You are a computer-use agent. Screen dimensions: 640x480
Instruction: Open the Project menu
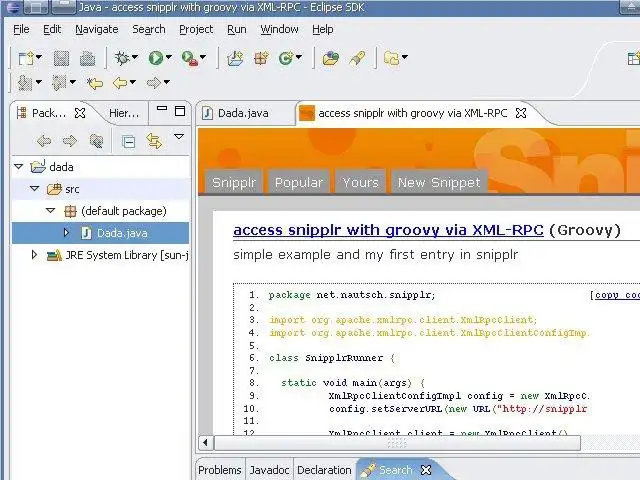(196, 29)
